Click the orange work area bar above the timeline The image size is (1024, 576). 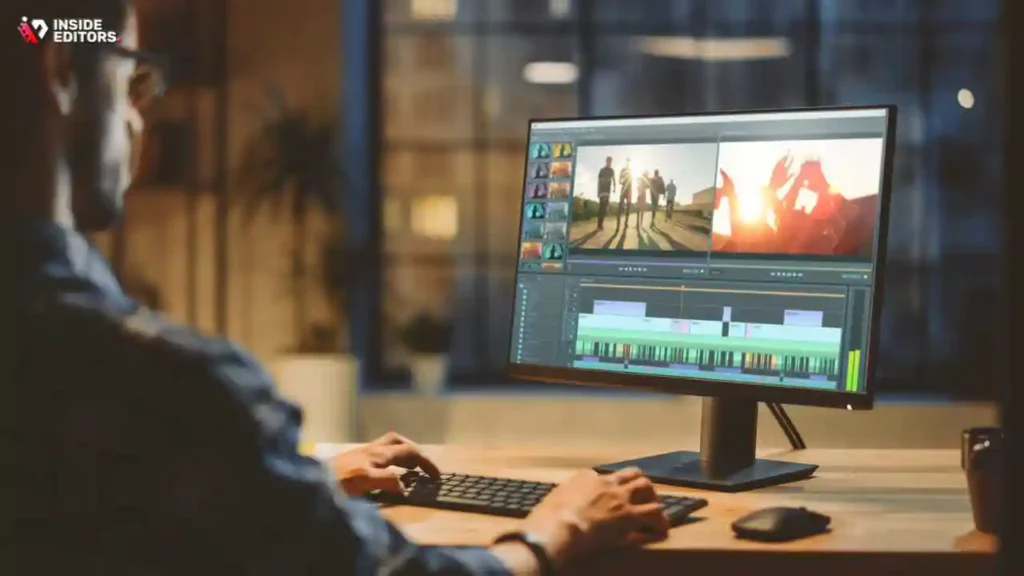click(x=712, y=290)
